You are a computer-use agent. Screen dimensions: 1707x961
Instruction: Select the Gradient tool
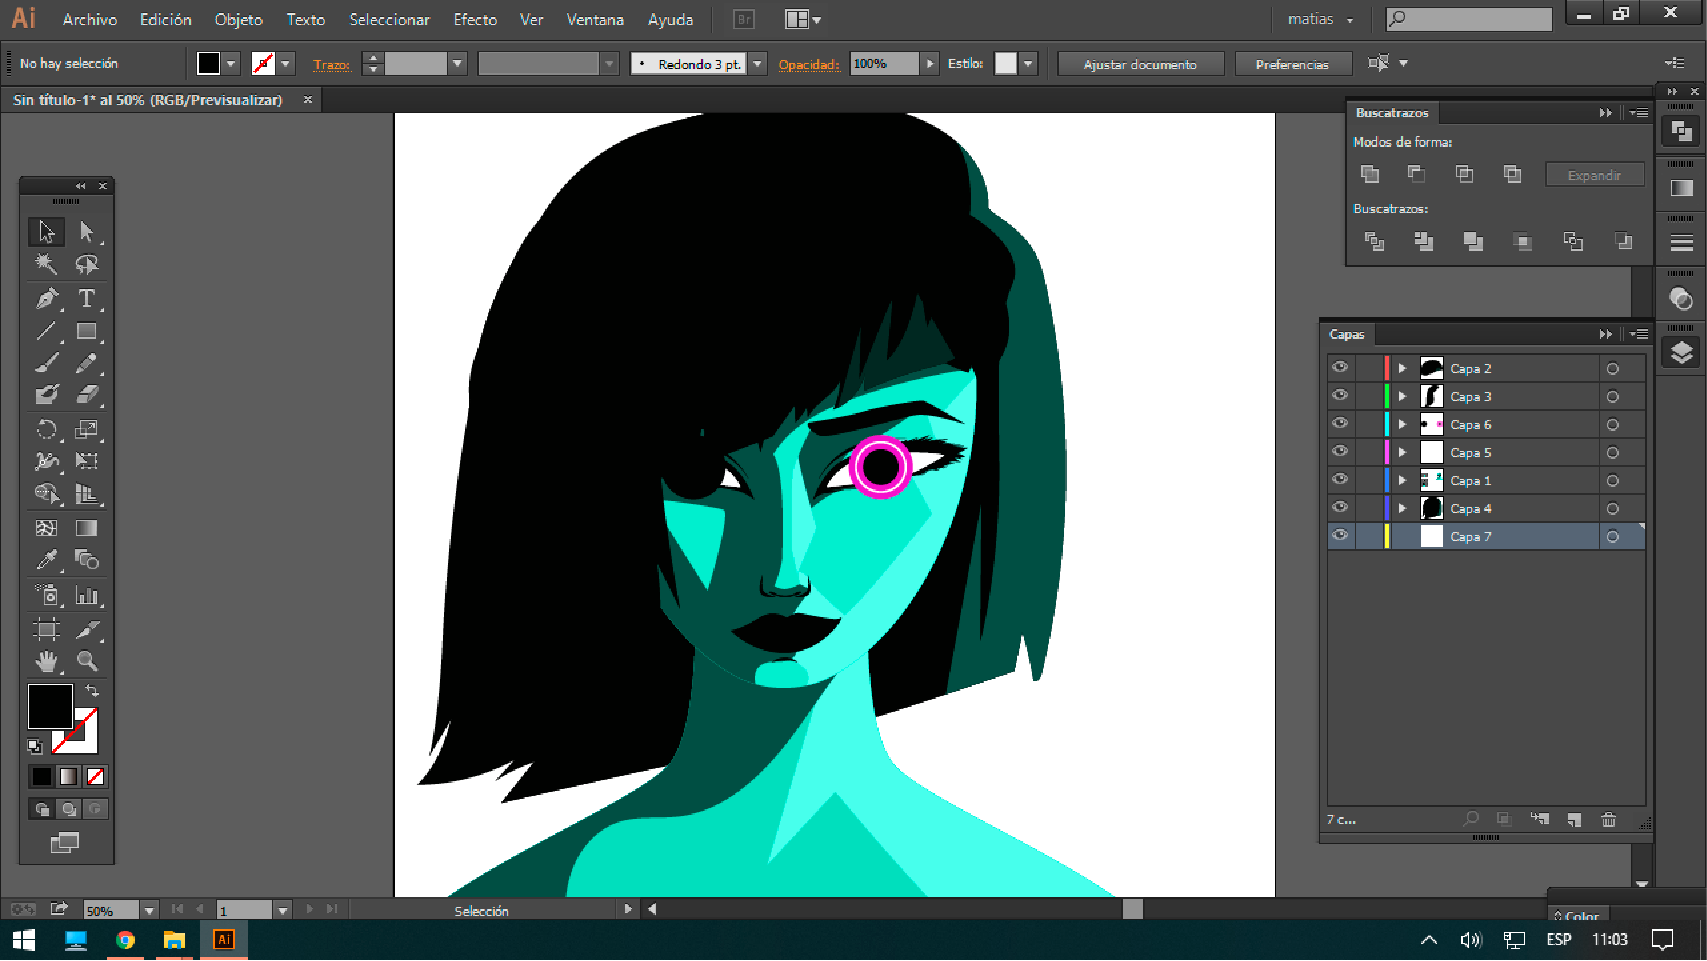pos(87,527)
